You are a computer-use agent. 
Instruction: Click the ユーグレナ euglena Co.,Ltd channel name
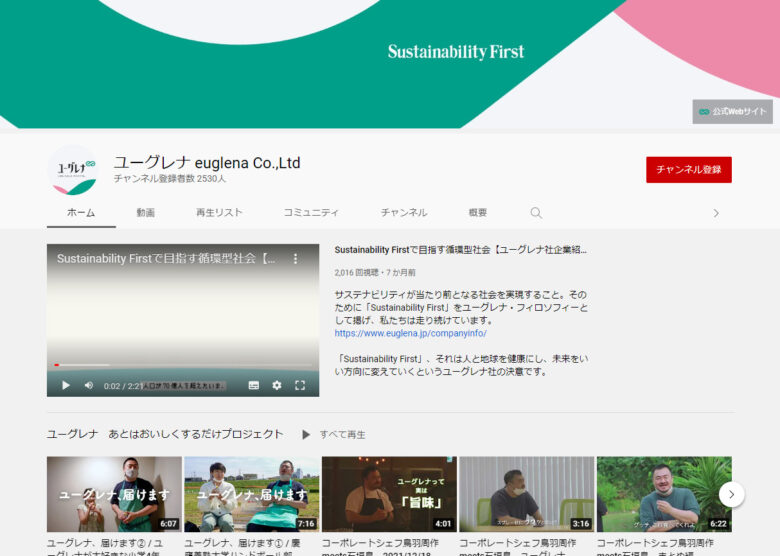(x=207, y=163)
